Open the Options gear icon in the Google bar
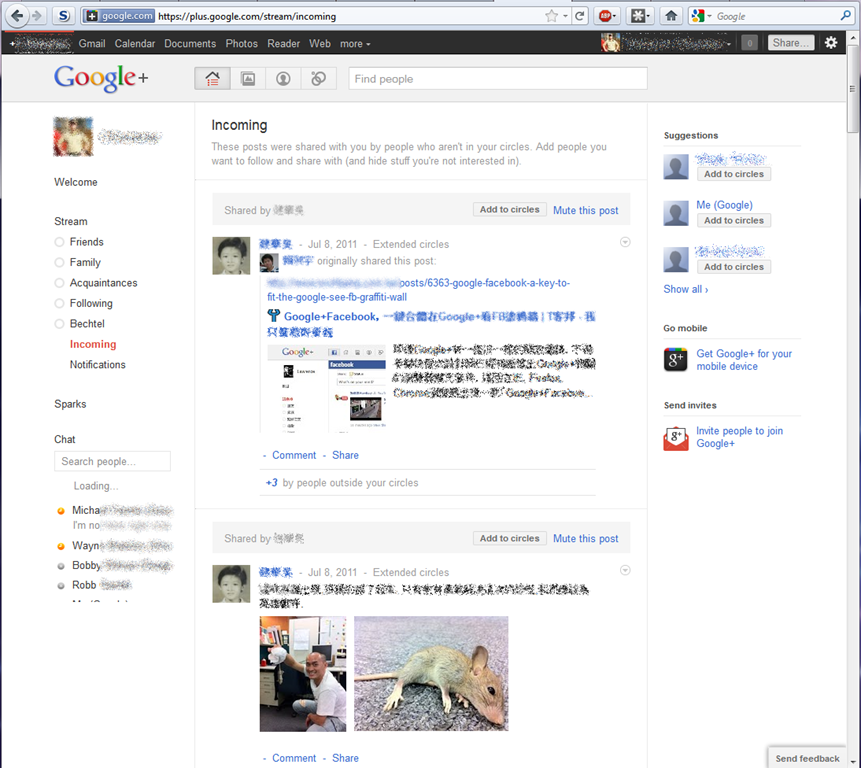 (831, 42)
